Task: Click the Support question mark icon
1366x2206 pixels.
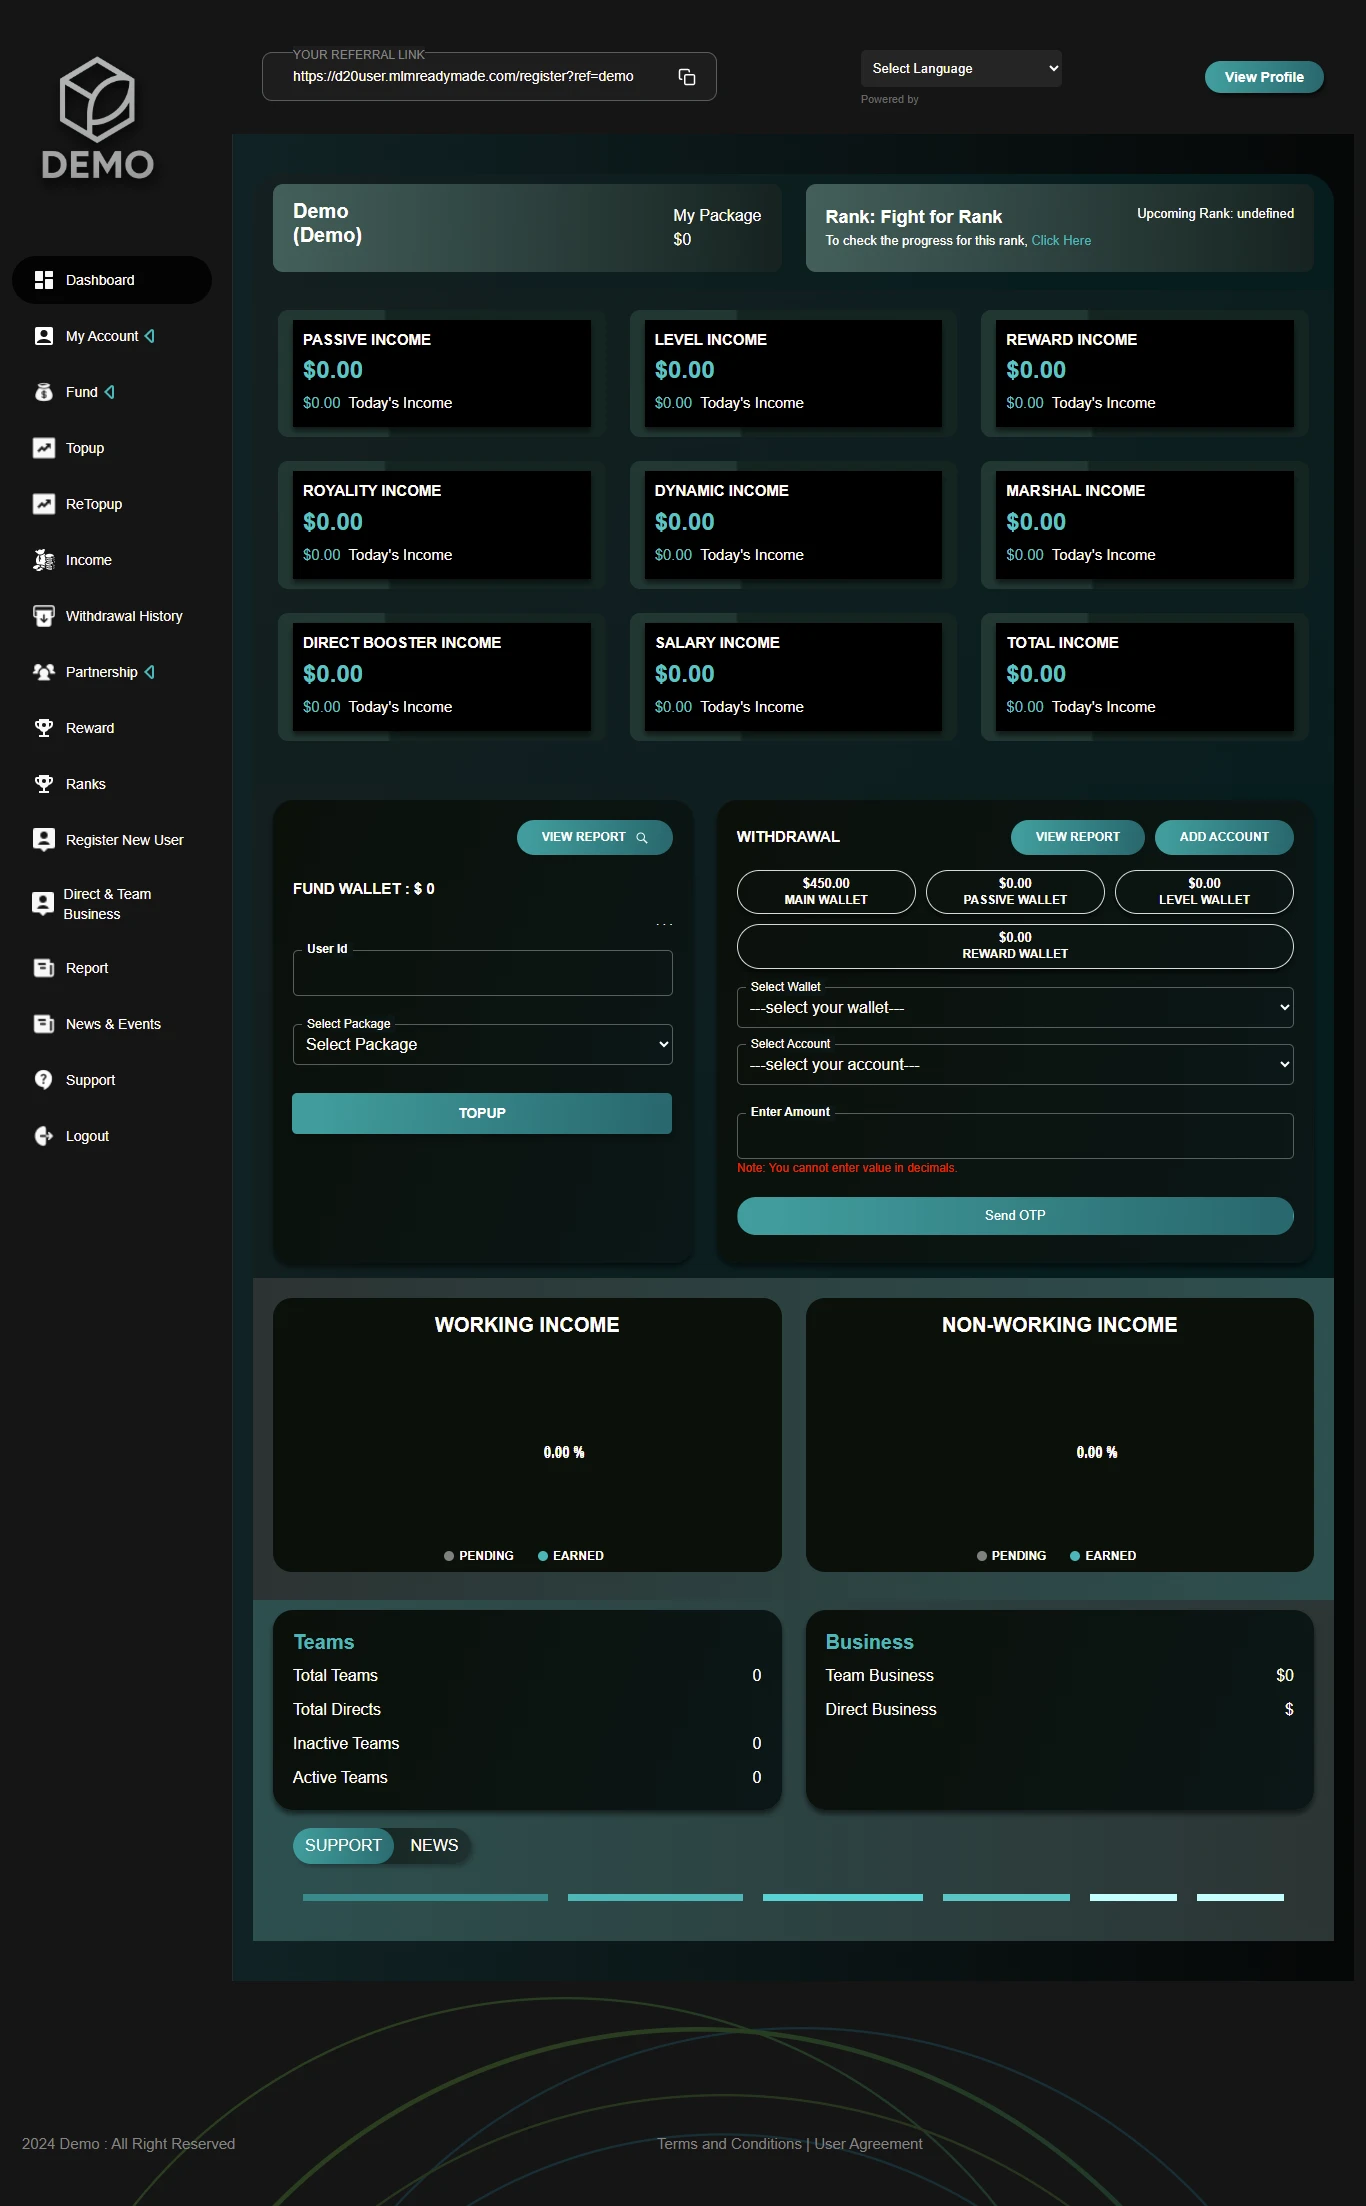Action: (x=44, y=1080)
